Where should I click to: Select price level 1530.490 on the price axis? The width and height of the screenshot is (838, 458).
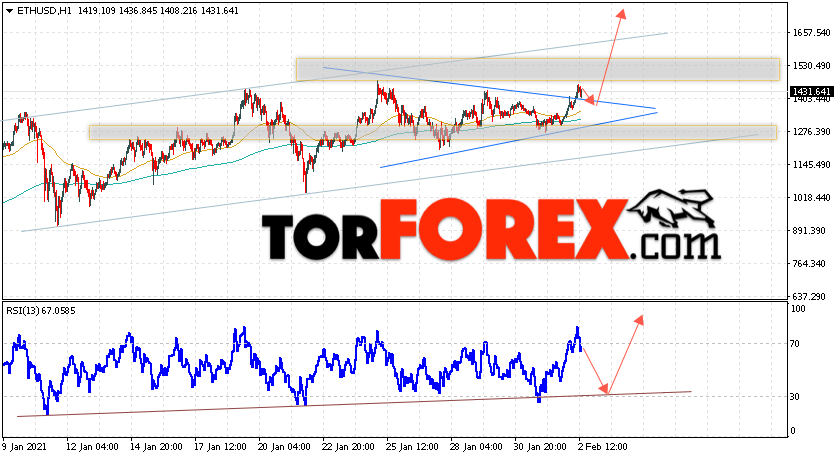(x=811, y=66)
